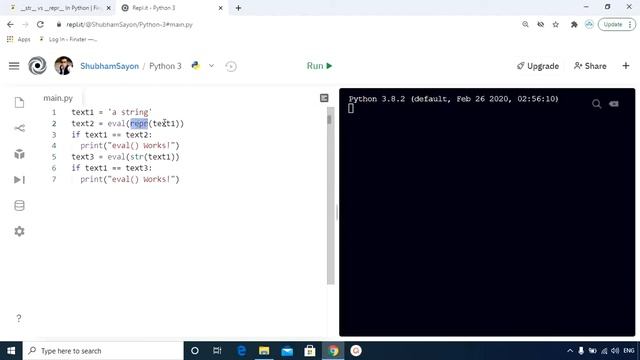Image resolution: width=640 pixels, height=360 pixels.
Task: Open ShubhamSayon username link
Action: (x=109, y=66)
